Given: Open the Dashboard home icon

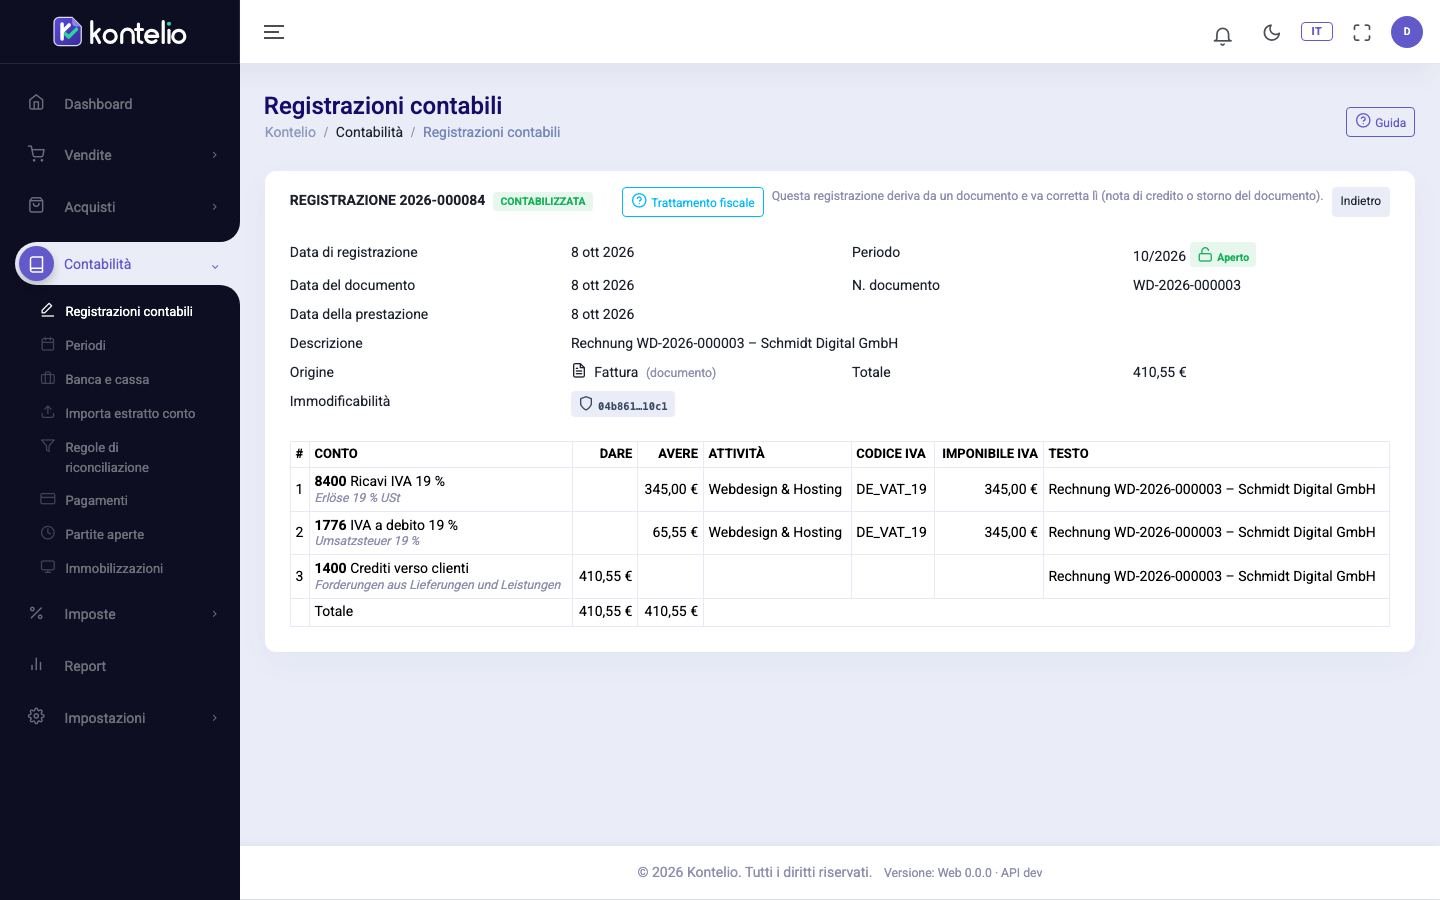Looking at the screenshot, I should click(37, 103).
